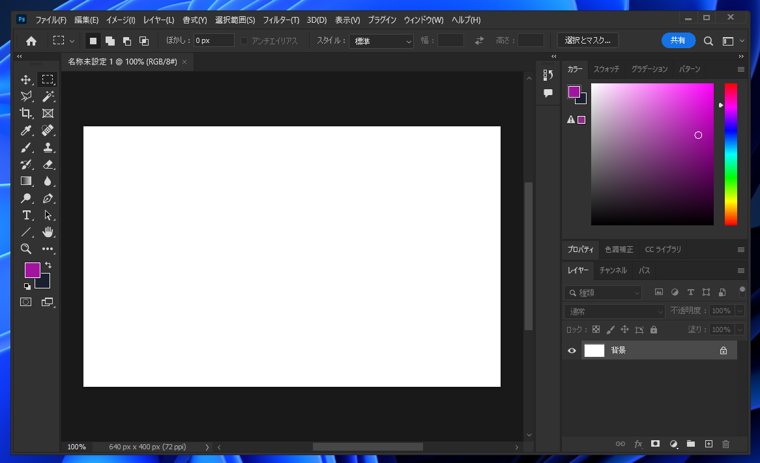Select the Eyedropper tool
The image size is (760, 463).
point(26,130)
